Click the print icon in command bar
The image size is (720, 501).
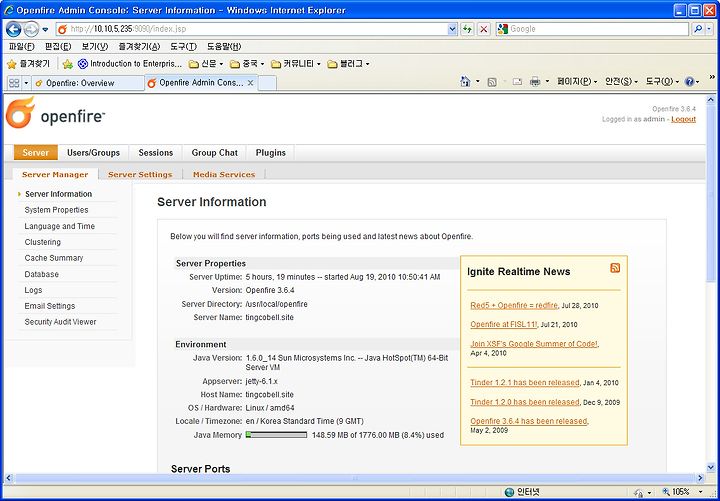[535, 82]
